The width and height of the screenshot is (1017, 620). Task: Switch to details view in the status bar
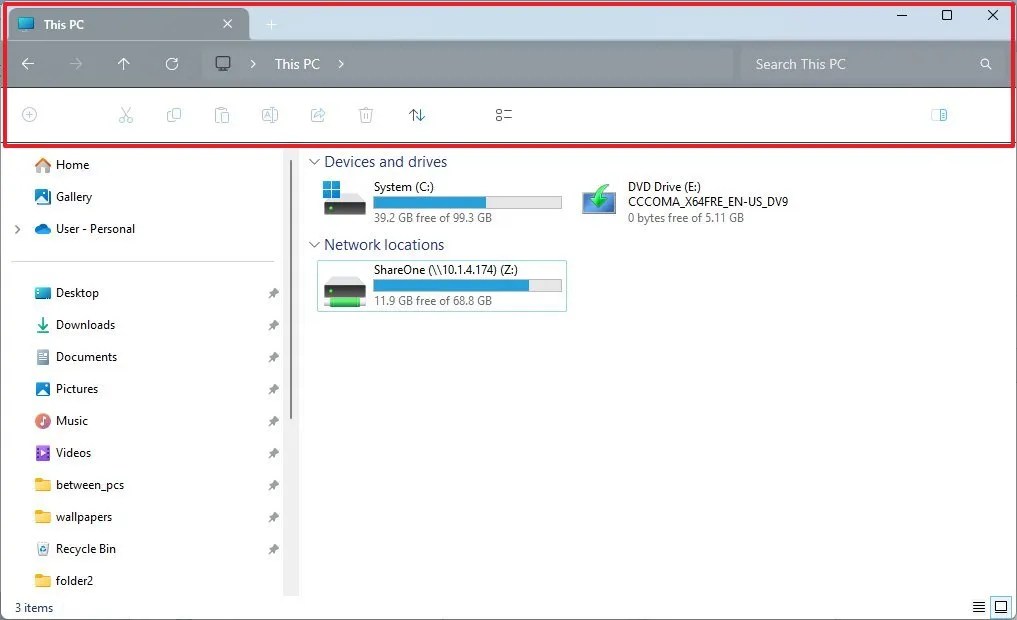pyautogui.click(x=977, y=607)
